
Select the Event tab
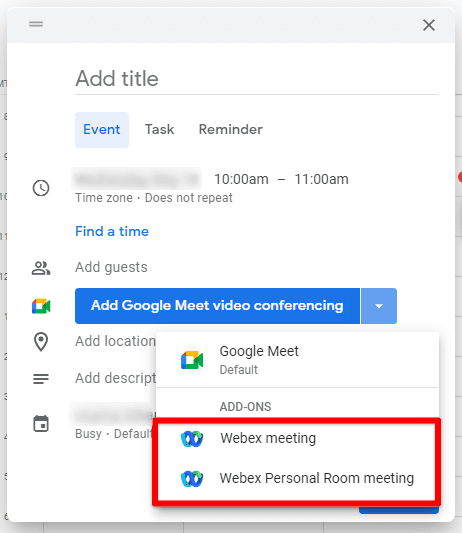(x=102, y=130)
